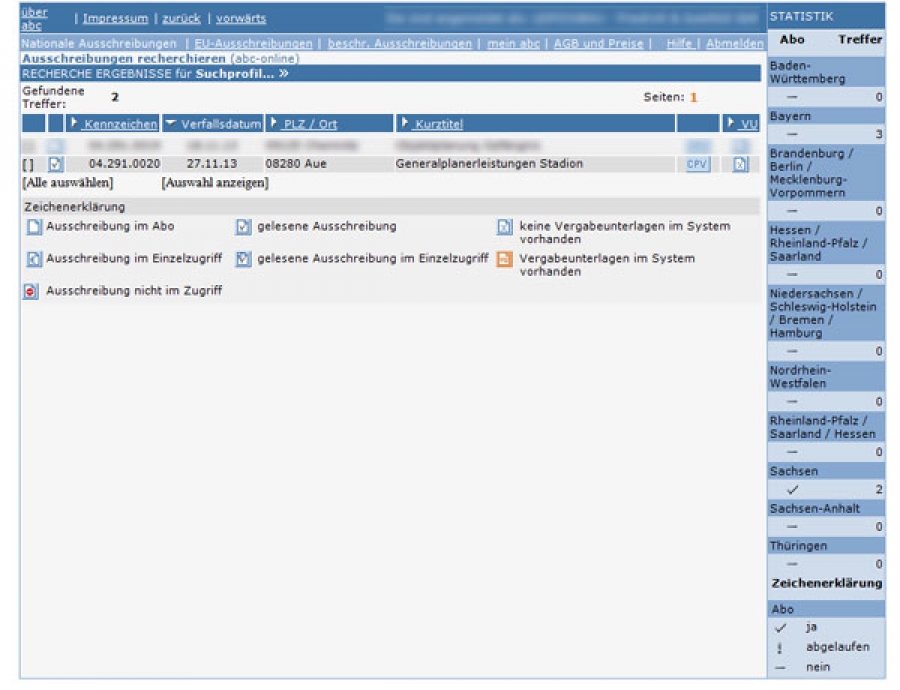
Task: Click location 08280 Aue
Action: [296, 164]
